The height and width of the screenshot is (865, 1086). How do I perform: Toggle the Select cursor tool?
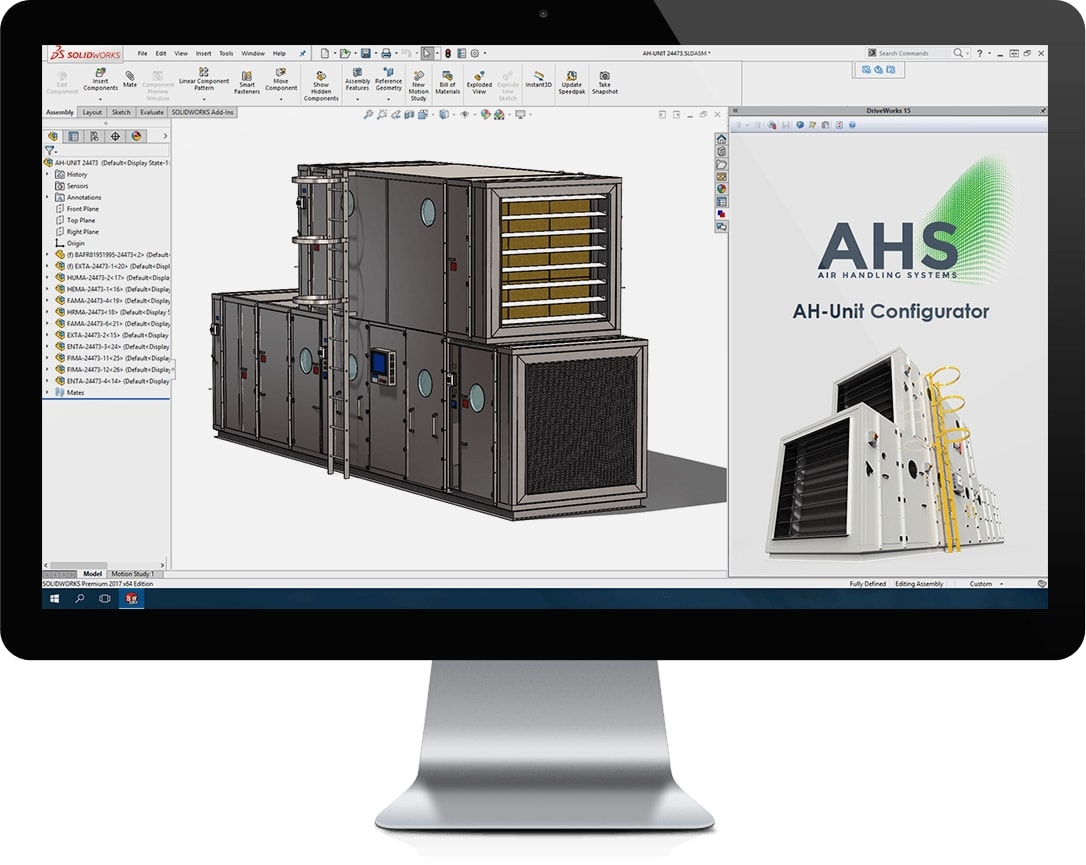pos(427,53)
